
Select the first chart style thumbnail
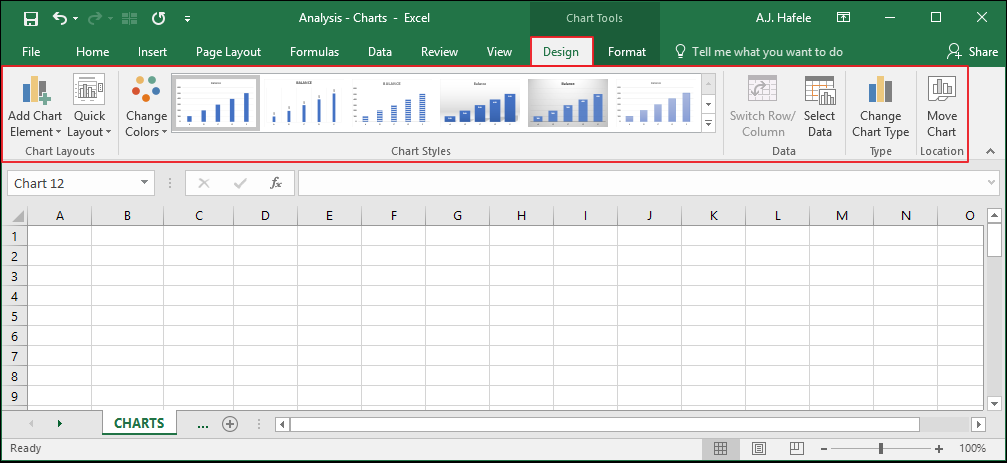(216, 103)
